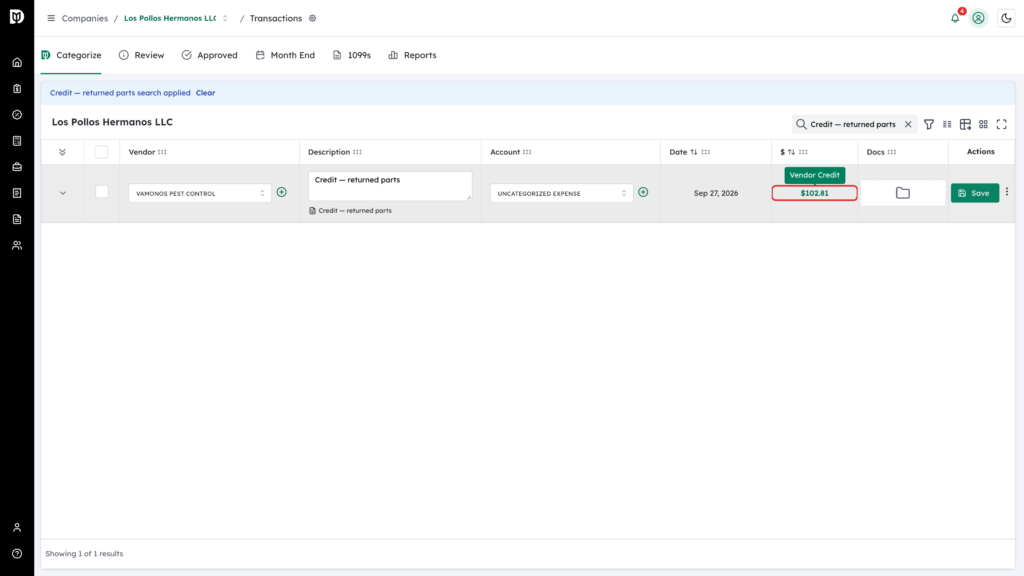Image resolution: width=1024 pixels, height=576 pixels.
Task: Clear the search box with the X
Action: pyautogui.click(x=908, y=124)
